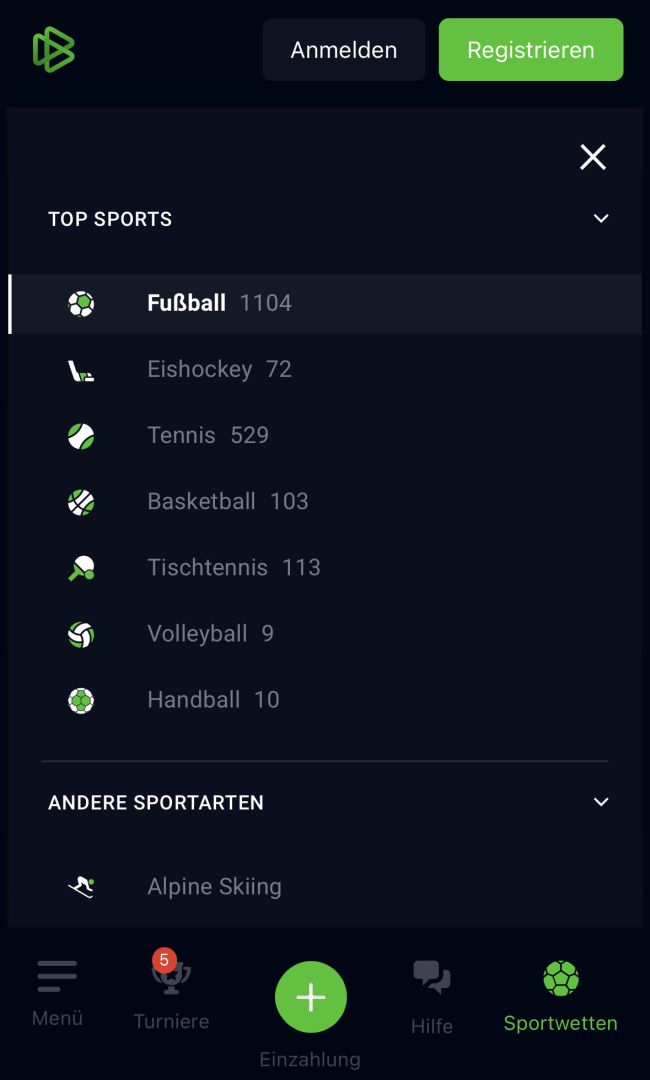
Task: Close the sports list panel
Action: pos(593,157)
